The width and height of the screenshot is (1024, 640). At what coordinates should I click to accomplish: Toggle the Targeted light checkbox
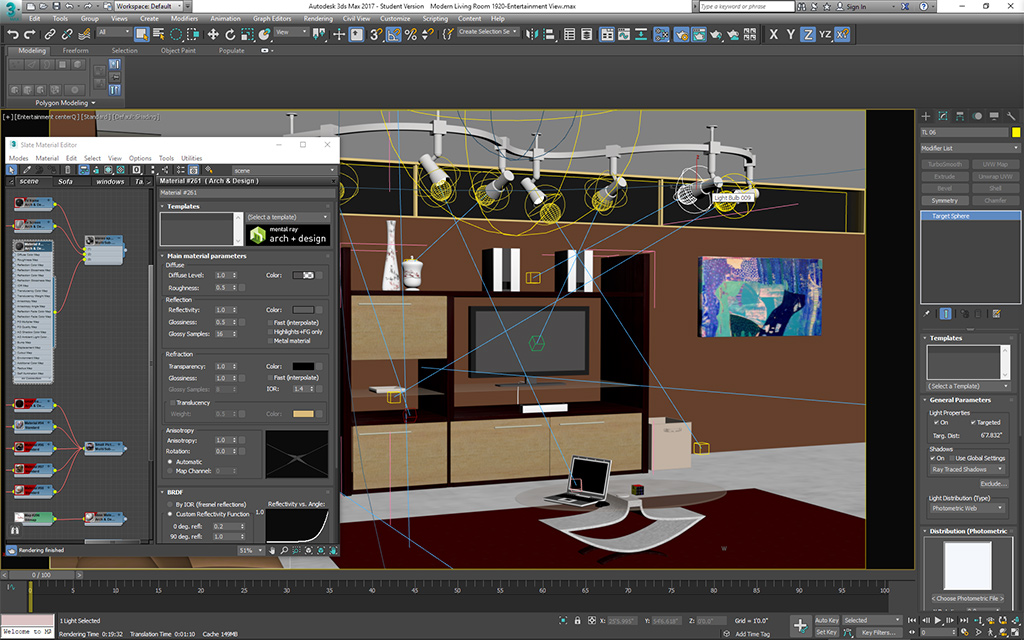(x=973, y=423)
